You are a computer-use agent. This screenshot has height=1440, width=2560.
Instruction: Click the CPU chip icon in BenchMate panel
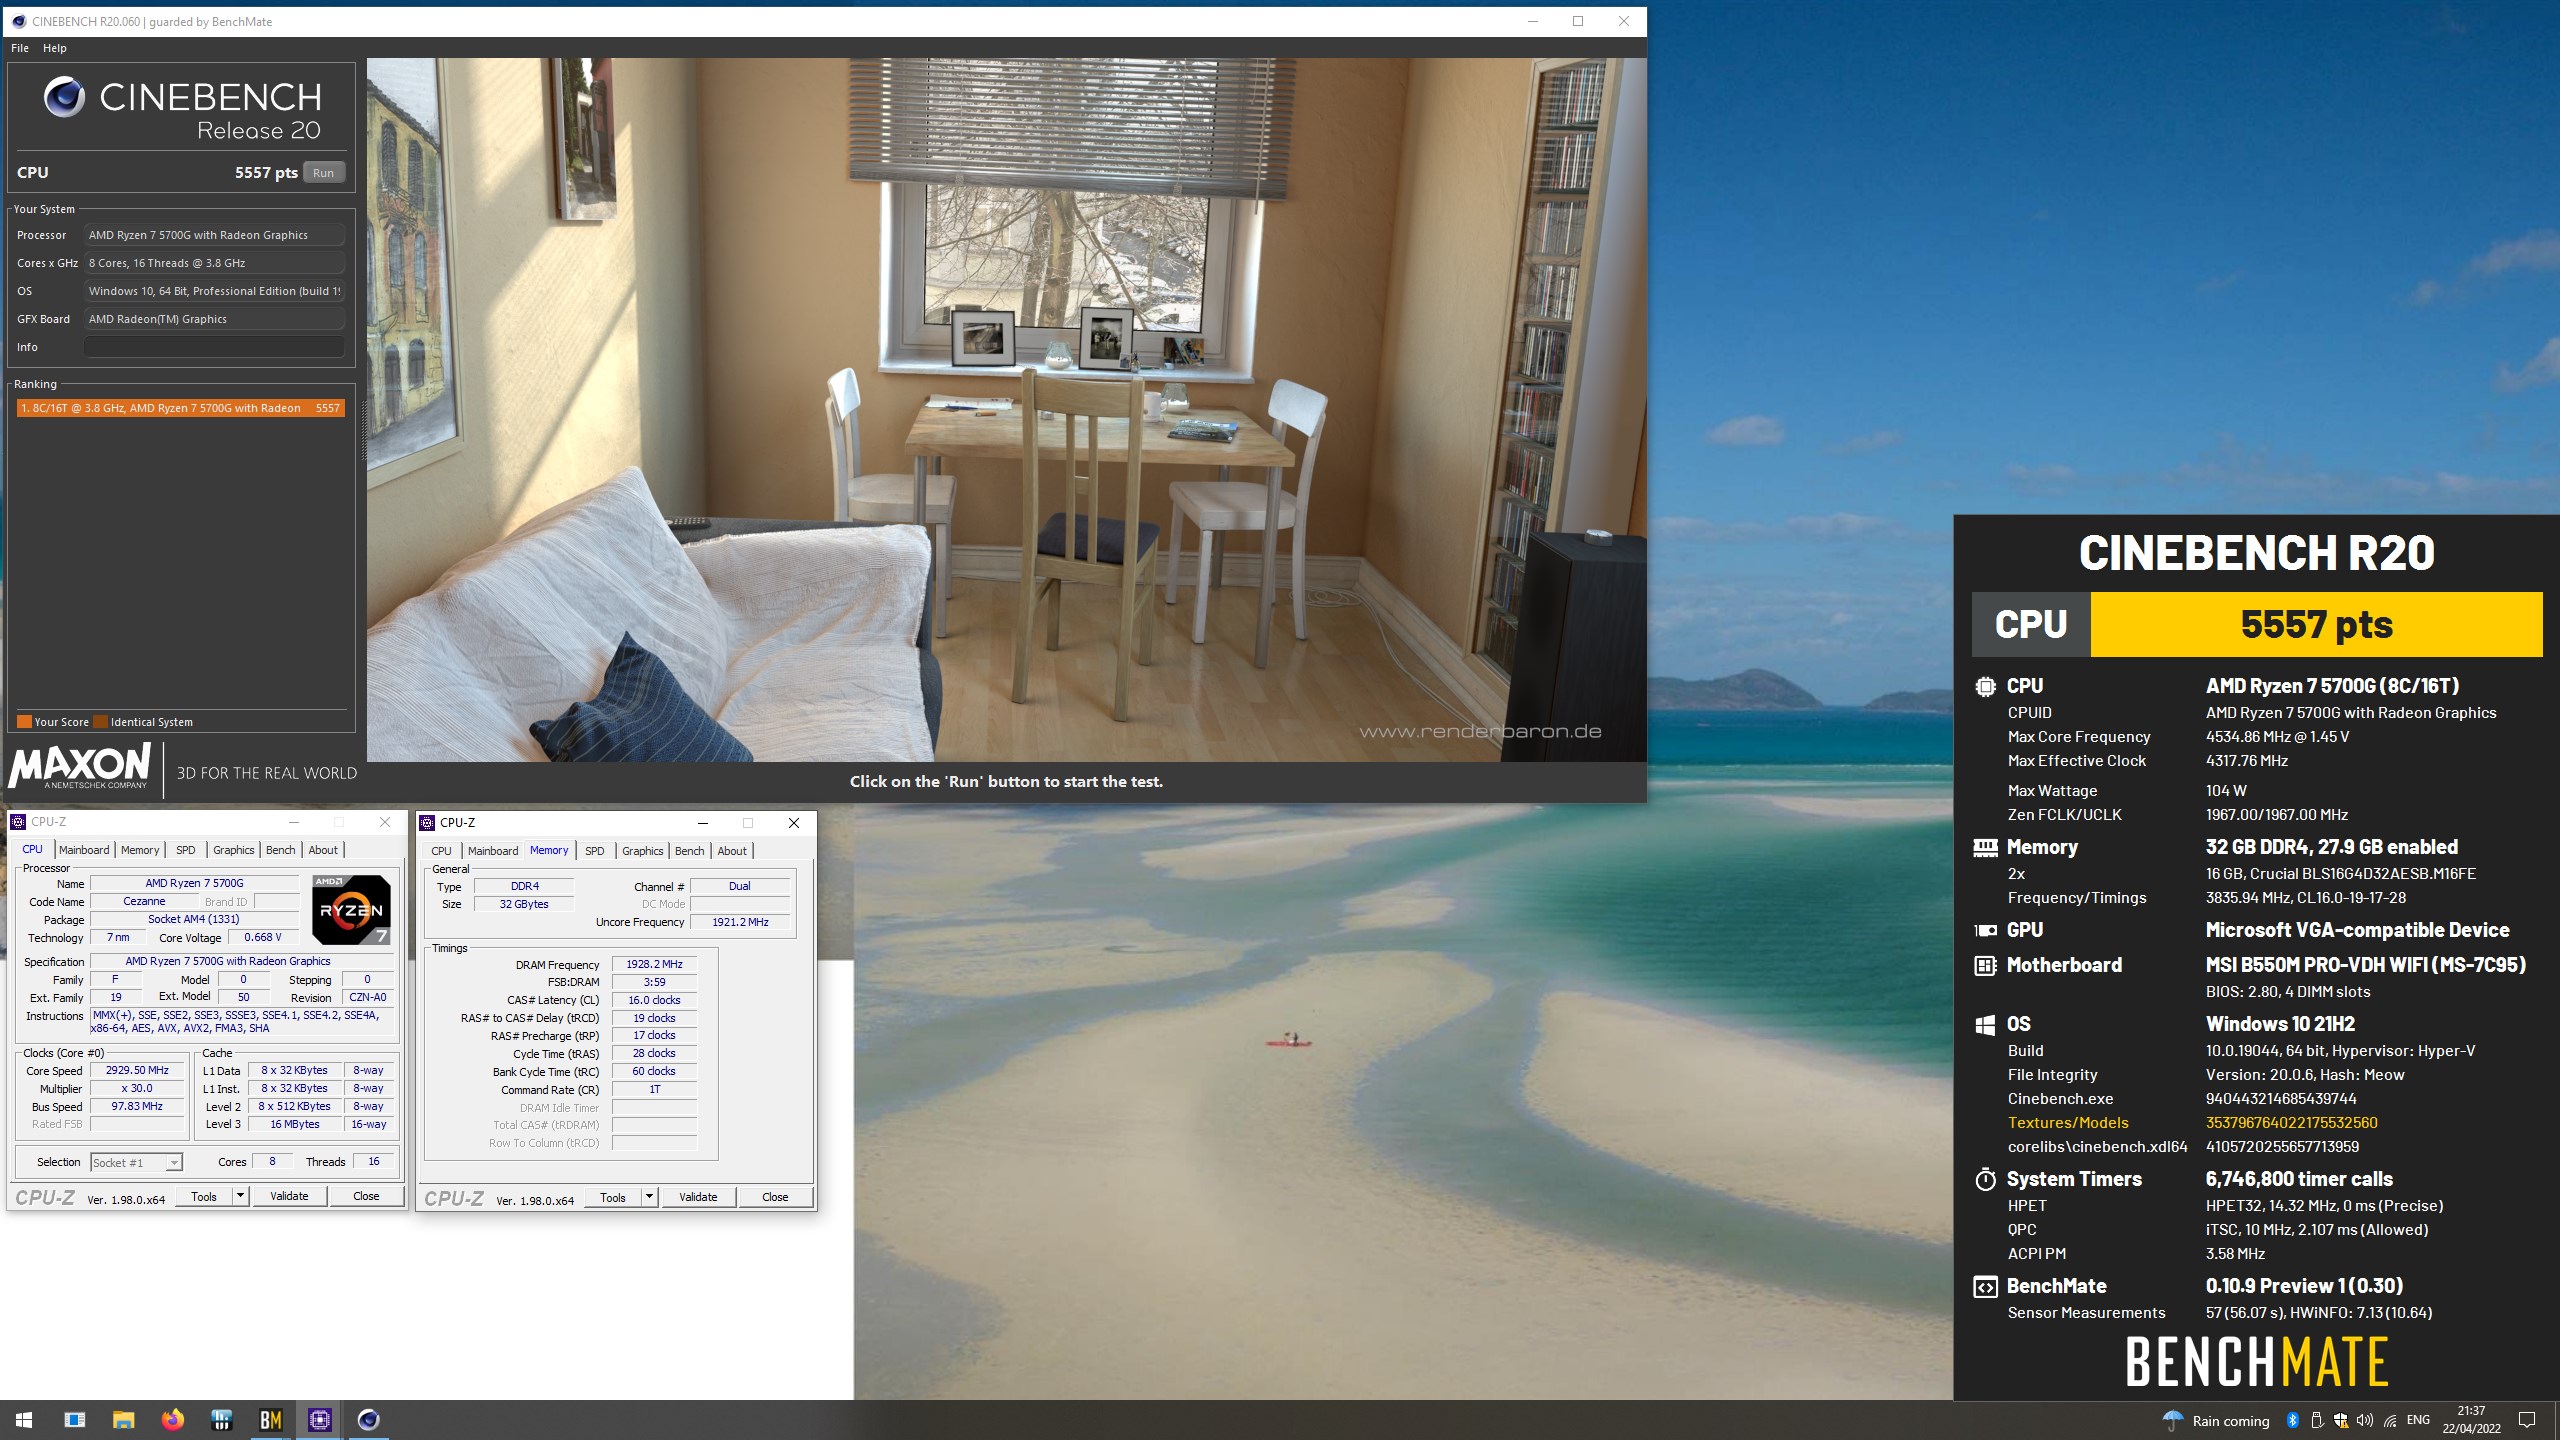pyautogui.click(x=1985, y=687)
